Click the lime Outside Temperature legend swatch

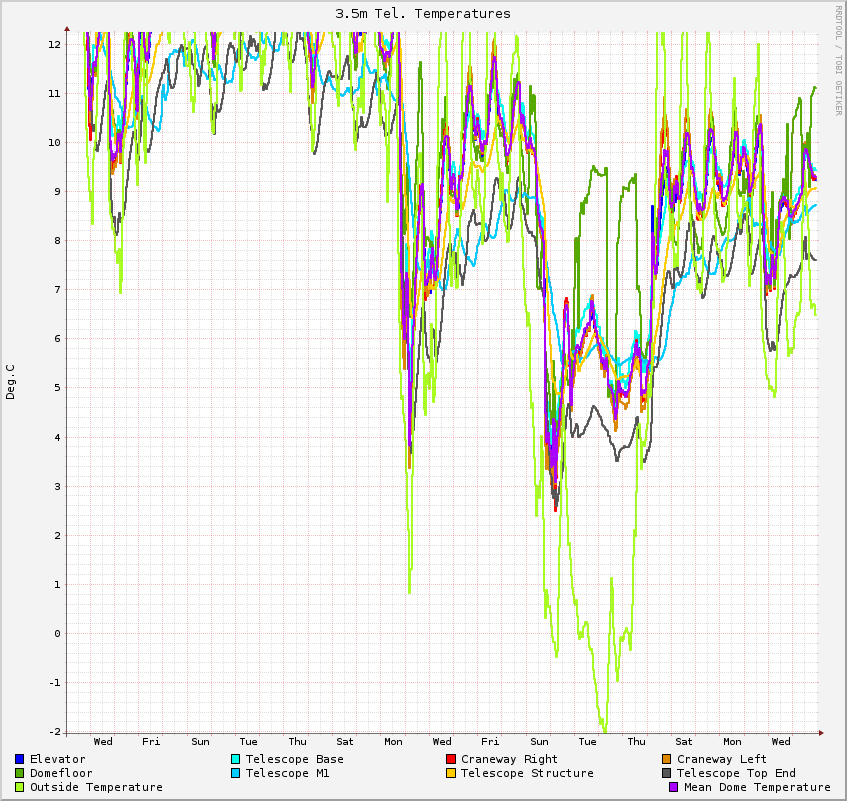point(20,787)
